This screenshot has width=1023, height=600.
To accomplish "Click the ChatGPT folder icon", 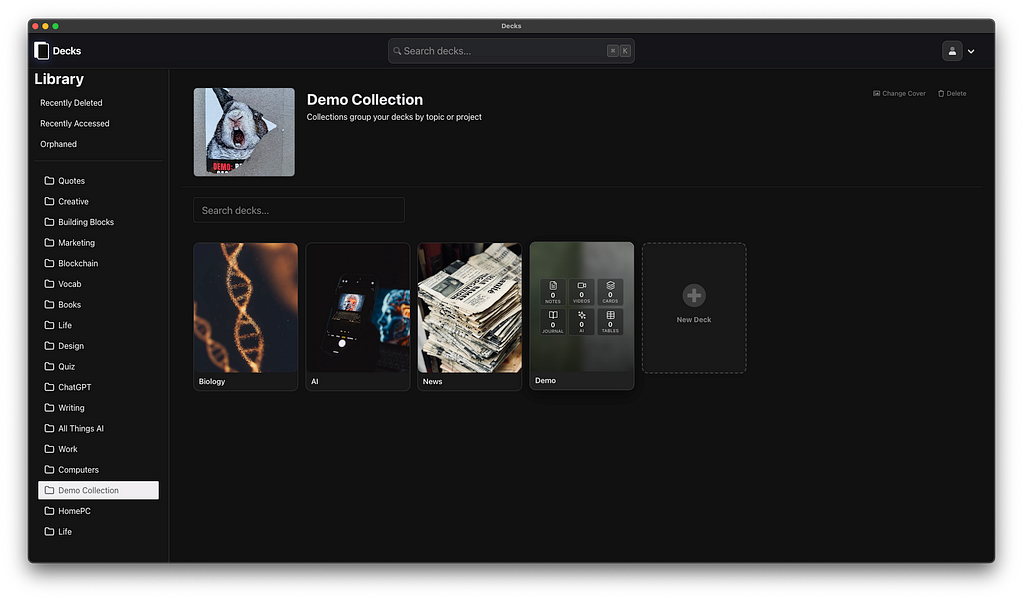I will pyautogui.click(x=49, y=387).
